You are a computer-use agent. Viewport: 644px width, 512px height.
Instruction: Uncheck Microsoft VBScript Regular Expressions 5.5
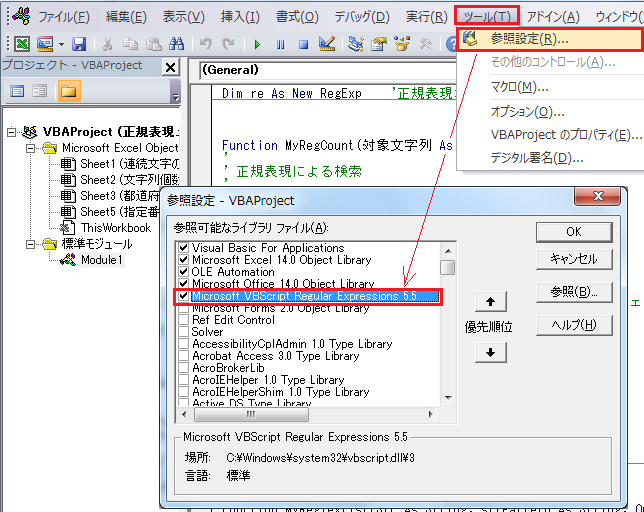pyautogui.click(x=183, y=296)
